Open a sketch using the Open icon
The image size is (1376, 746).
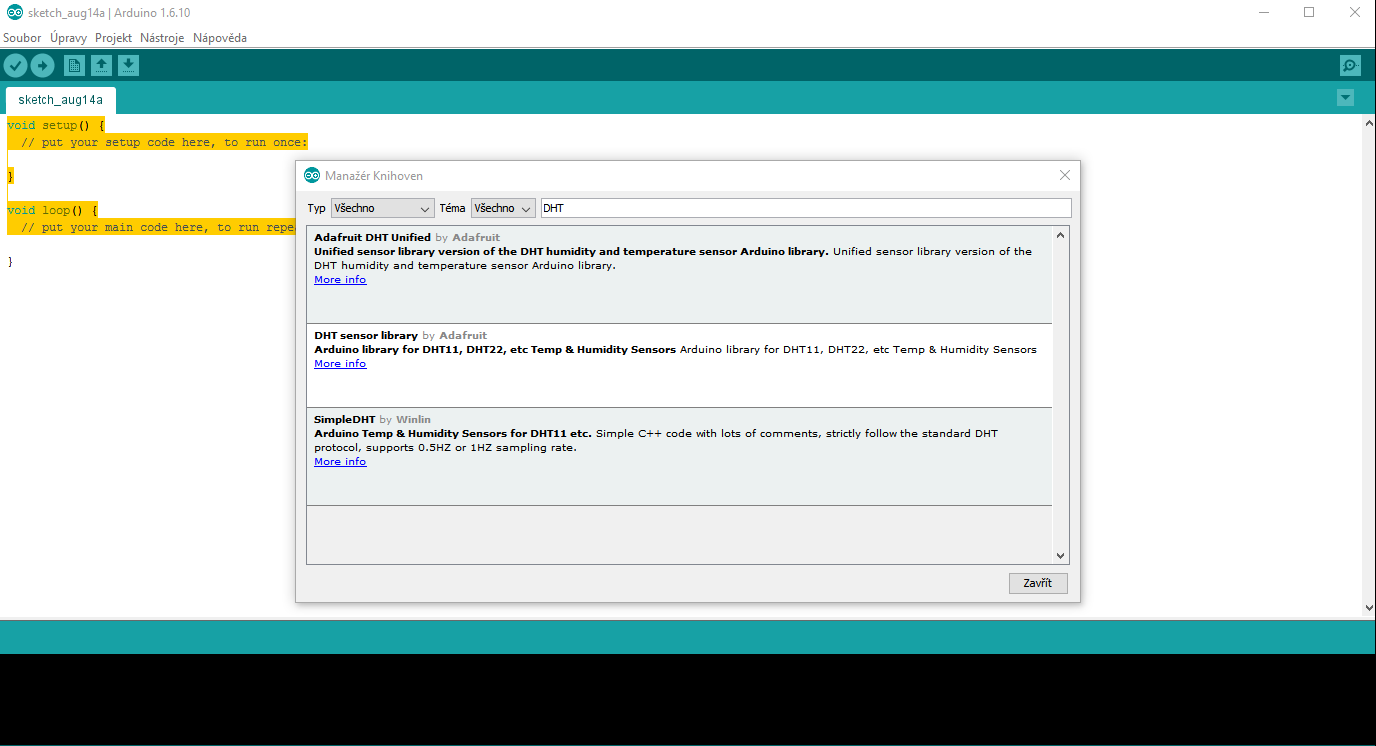tap(101, 65)
